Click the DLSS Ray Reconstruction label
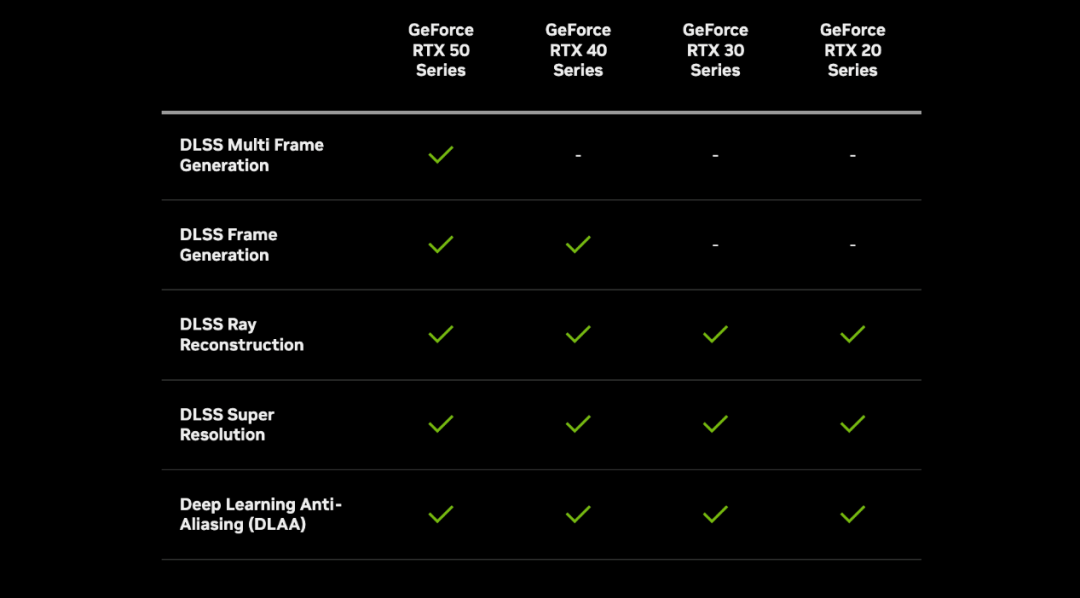This screenshot has height=598, width=1080. tap(241, 334)
